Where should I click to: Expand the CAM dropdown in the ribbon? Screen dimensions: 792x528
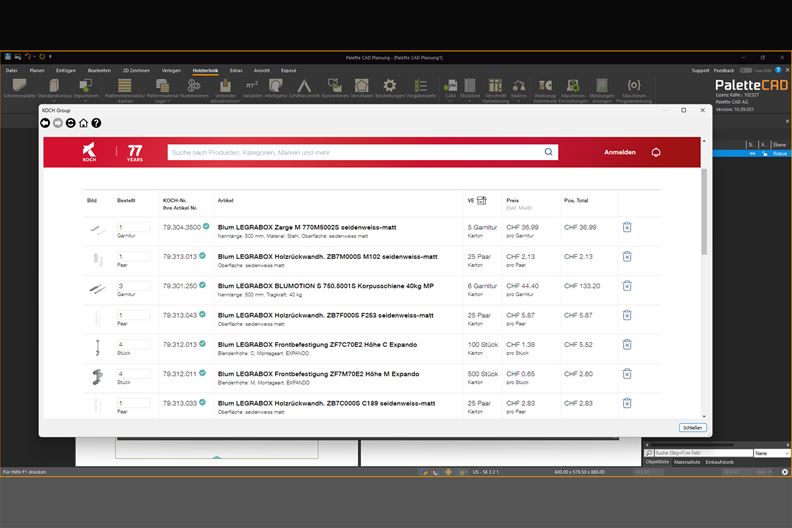[450, 101]
